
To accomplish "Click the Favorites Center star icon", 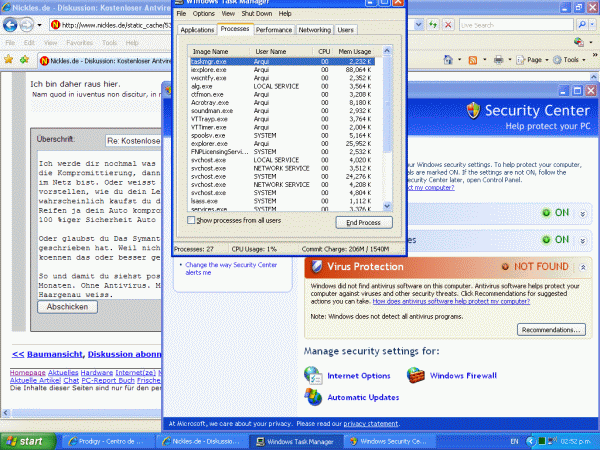I will coord(9,59).
